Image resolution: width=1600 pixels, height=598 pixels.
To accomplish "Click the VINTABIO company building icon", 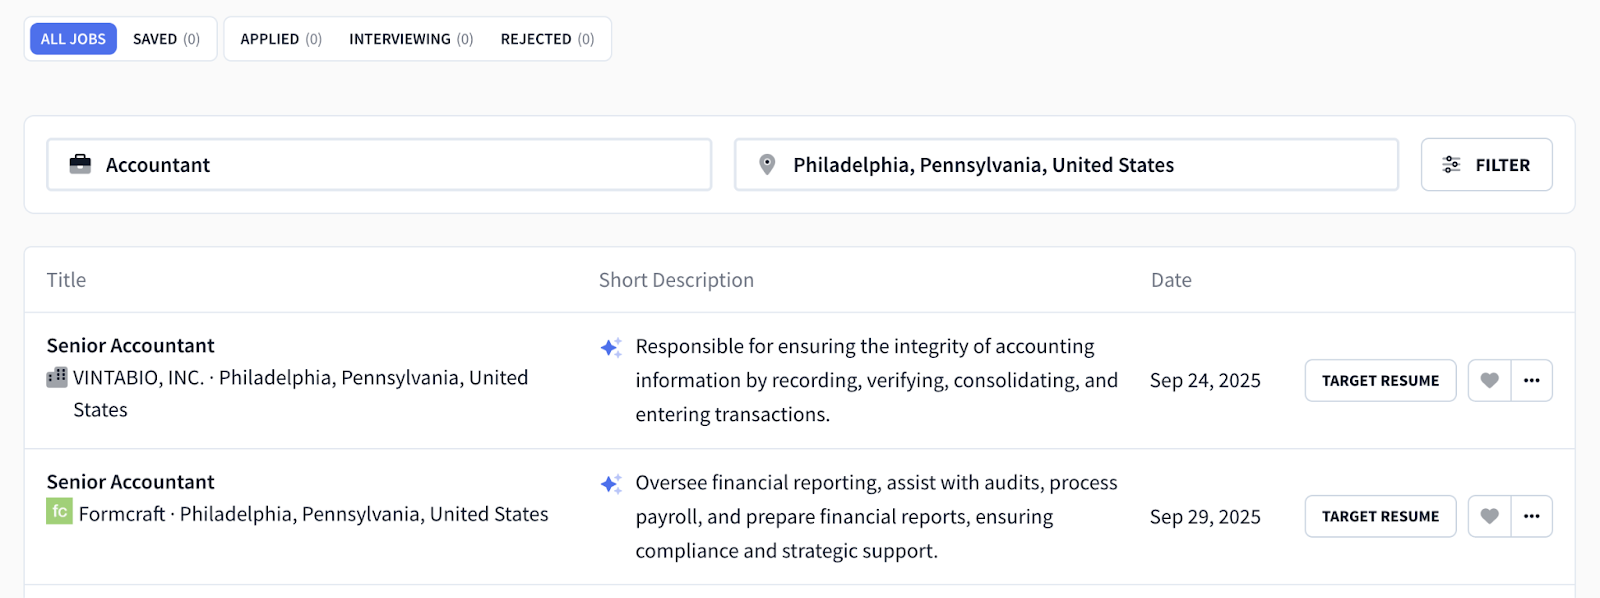I will pos(57,377).
